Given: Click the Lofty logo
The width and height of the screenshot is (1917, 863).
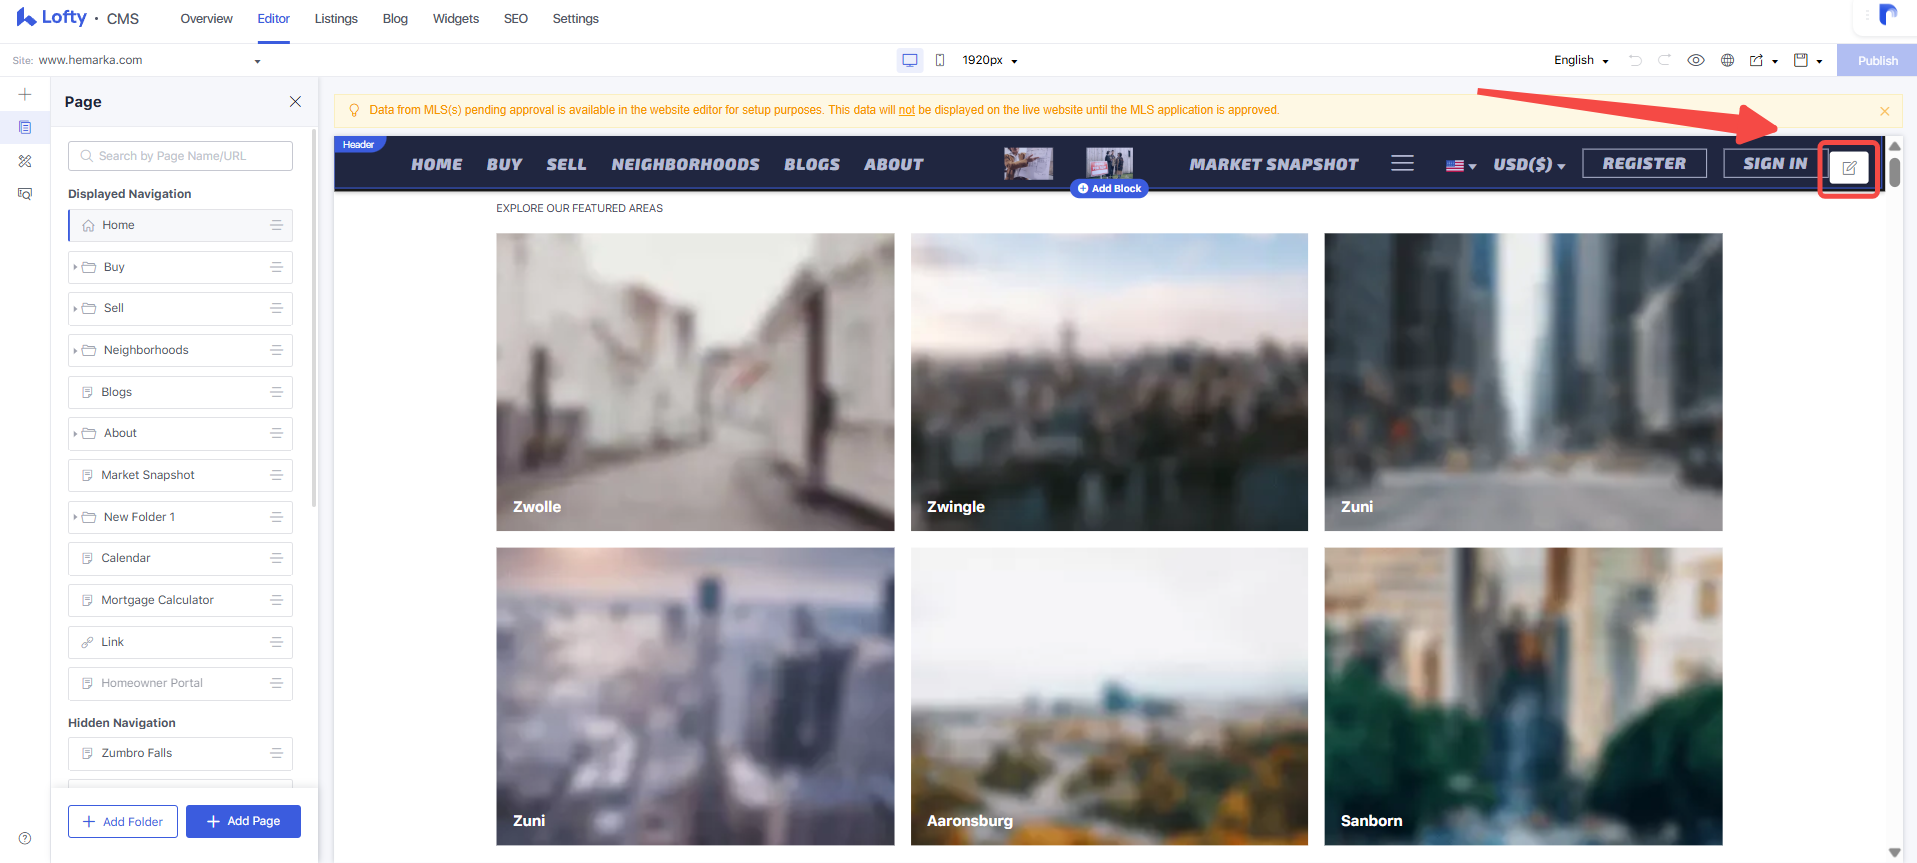Looking at the screenshot, I should [51, 18].
